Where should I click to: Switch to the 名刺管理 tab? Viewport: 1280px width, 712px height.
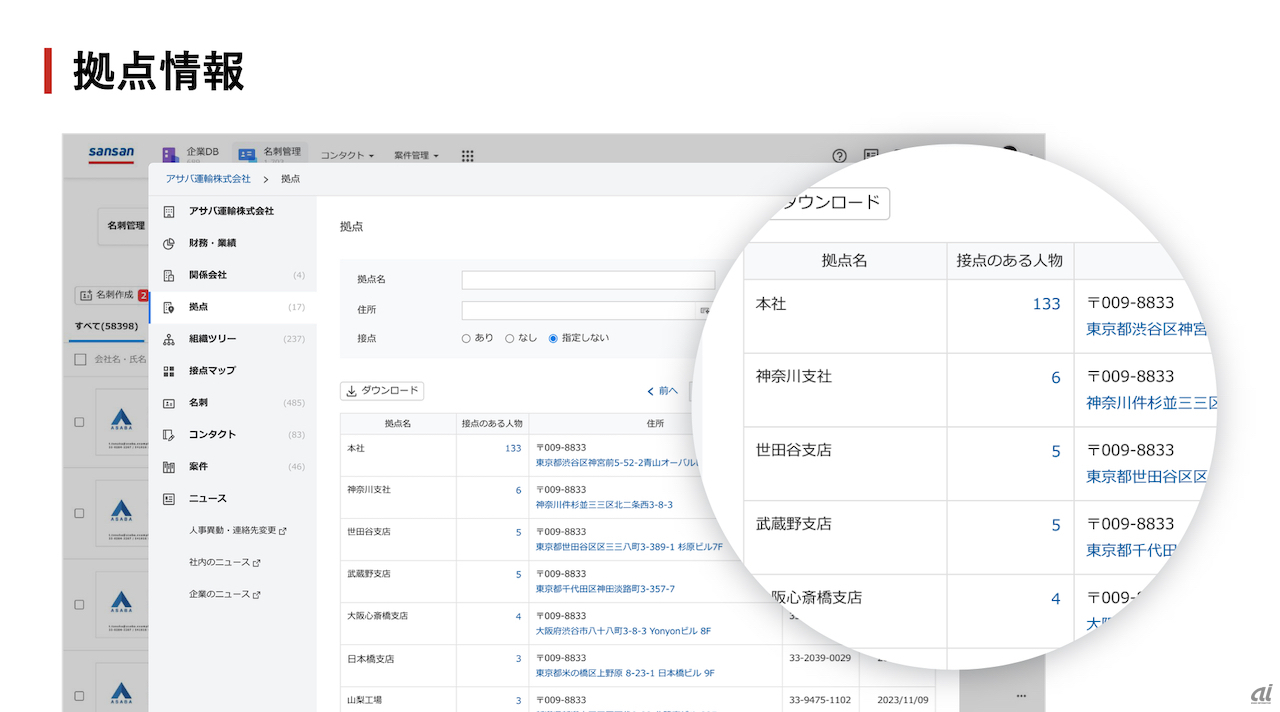click(271, 155)
